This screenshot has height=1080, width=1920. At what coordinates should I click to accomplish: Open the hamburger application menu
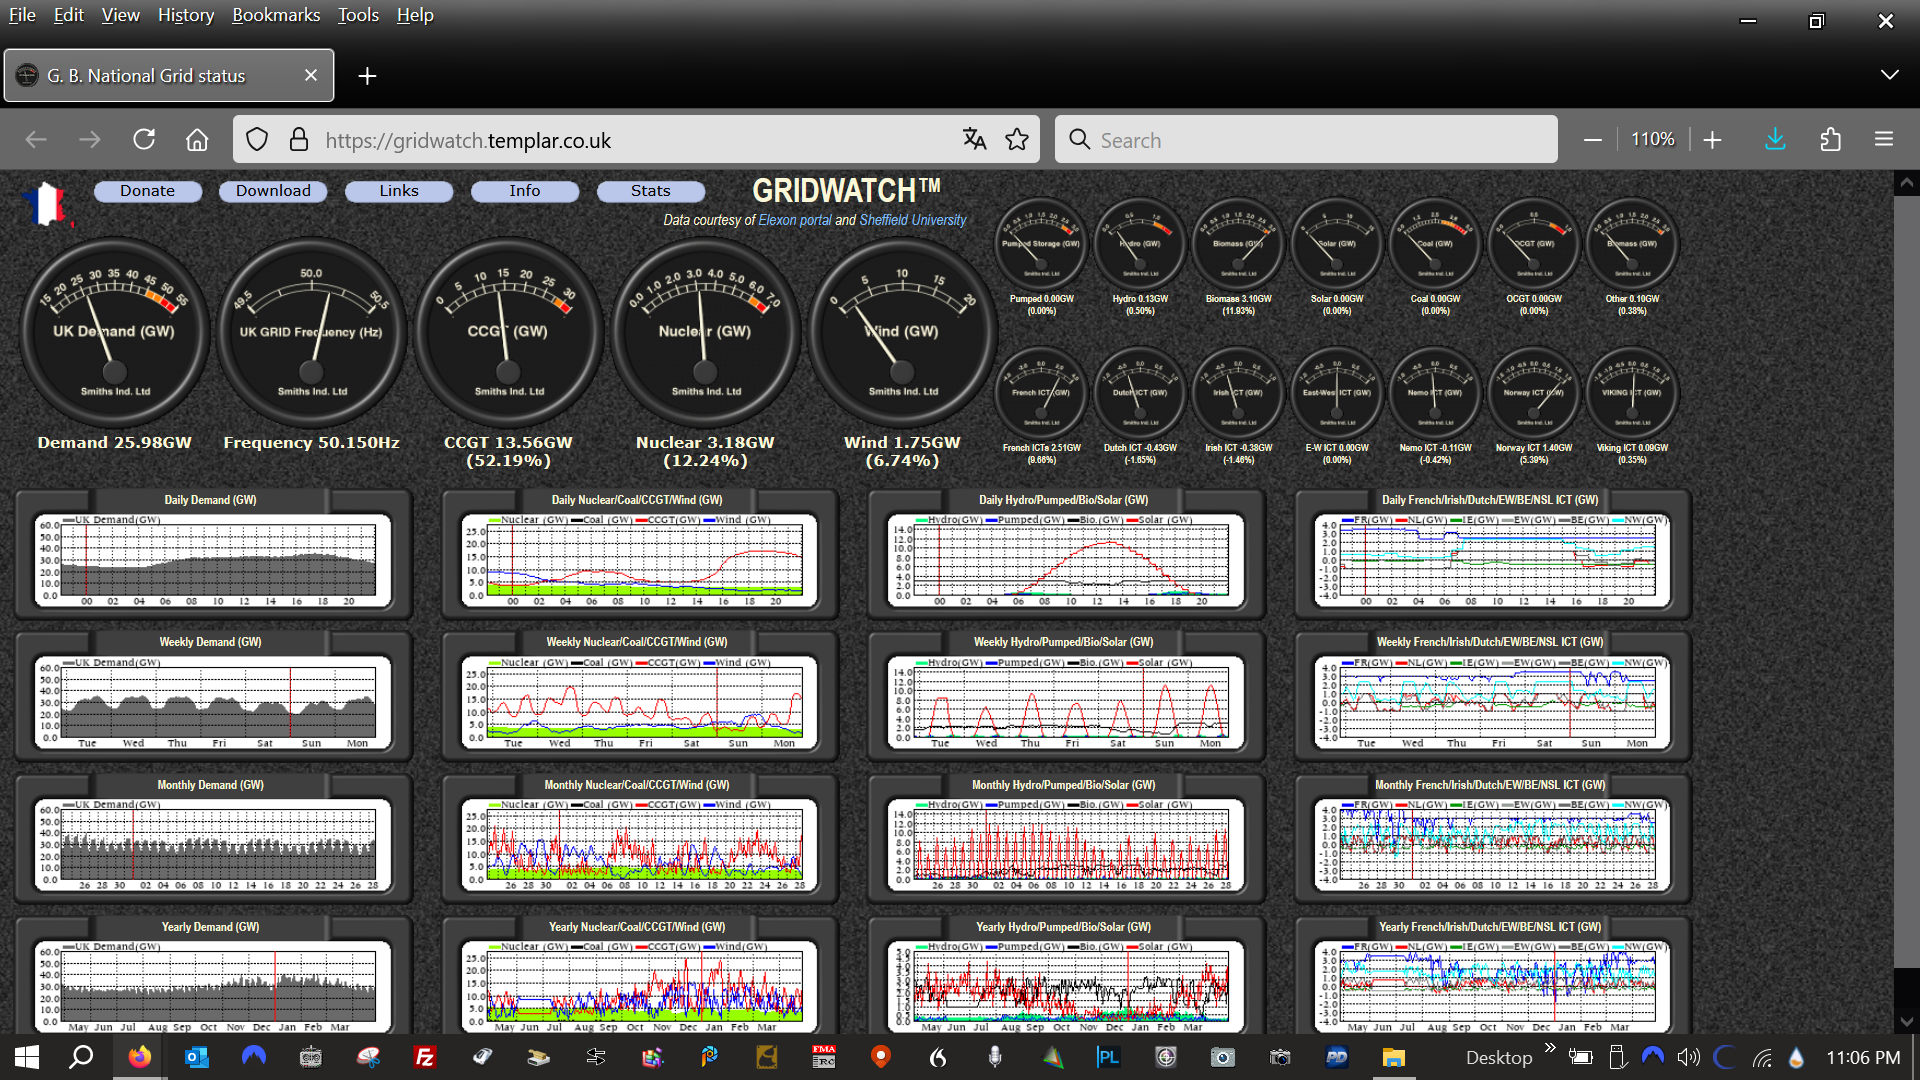[1884, 140]
